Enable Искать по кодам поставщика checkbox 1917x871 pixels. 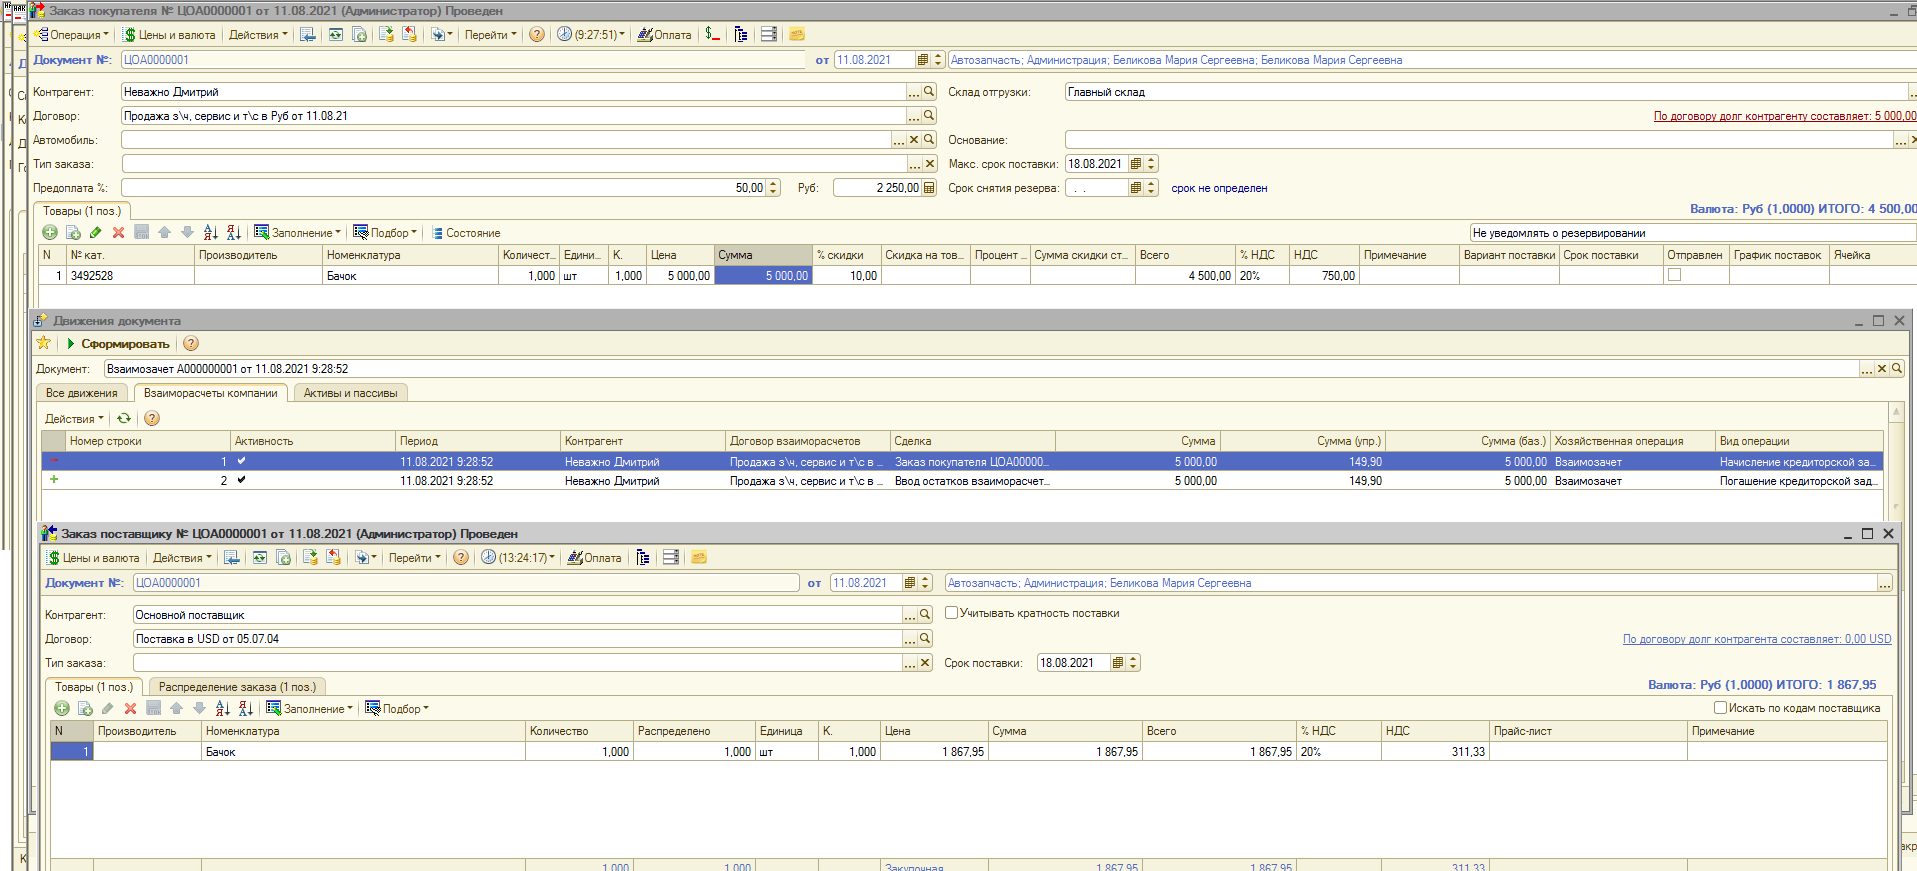pyautogui.click(x=1721, y=708)
